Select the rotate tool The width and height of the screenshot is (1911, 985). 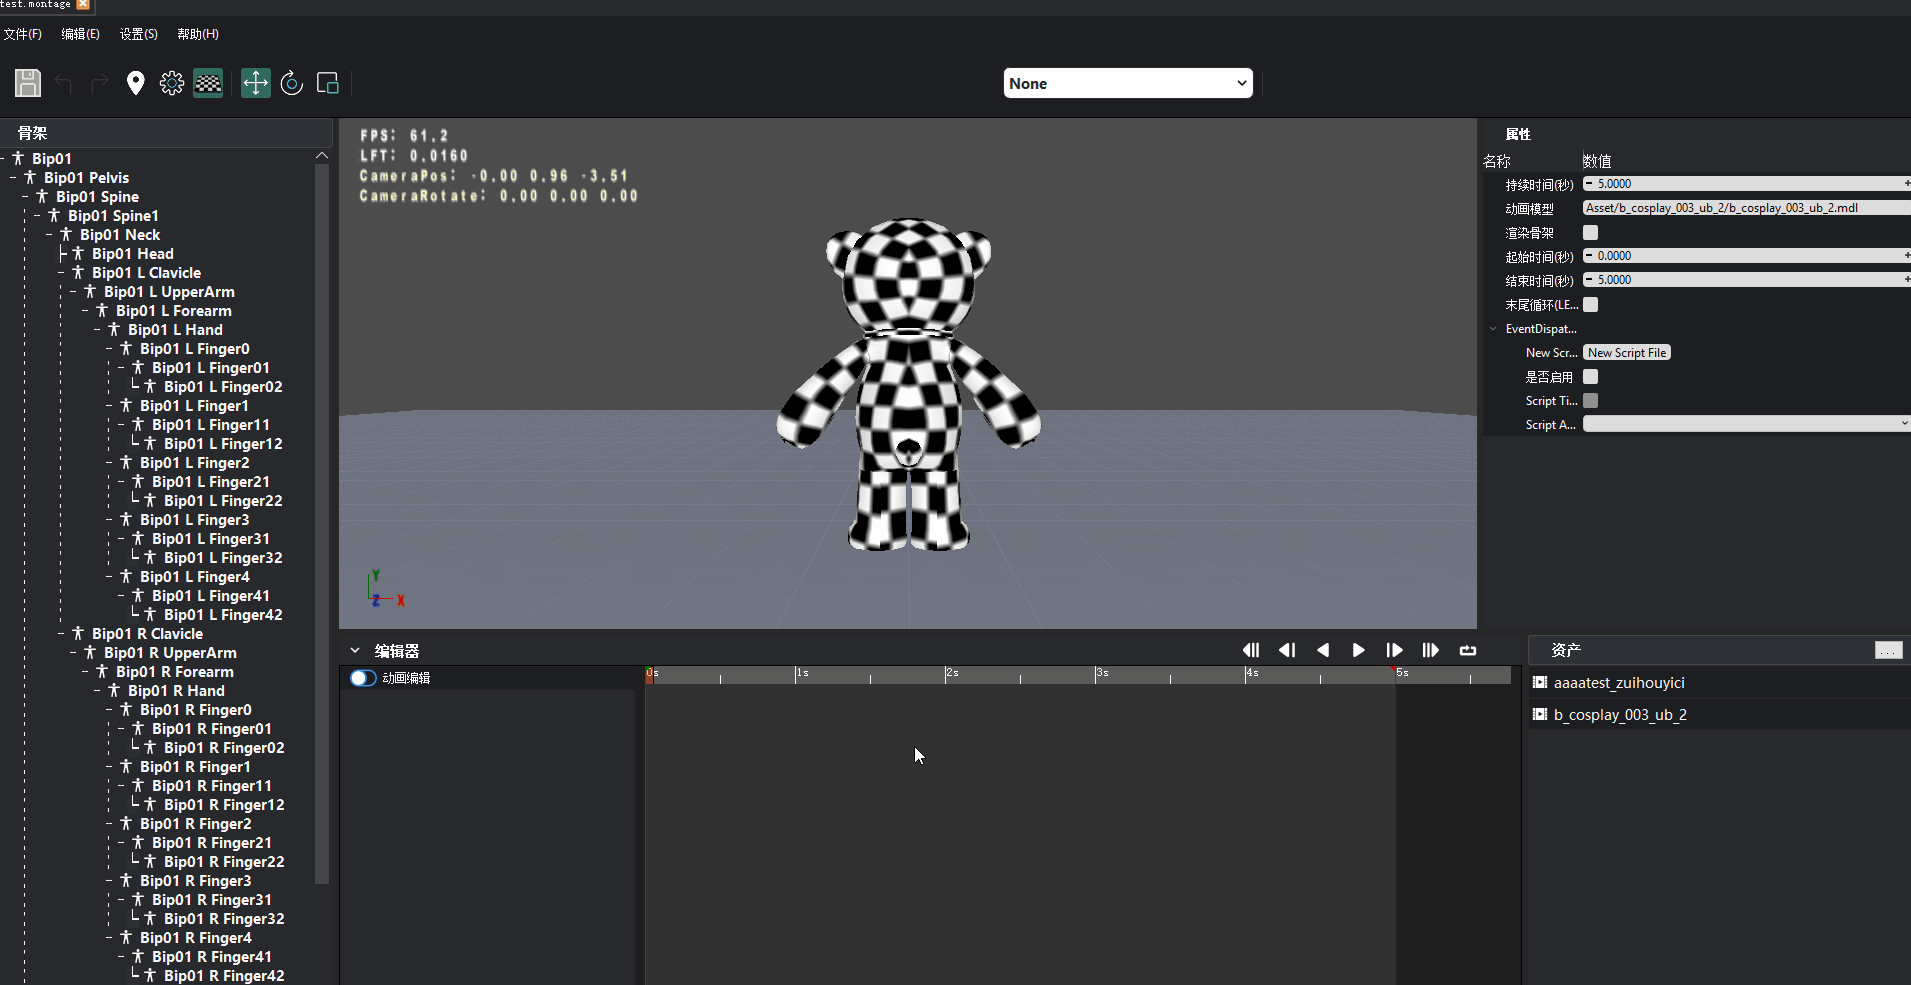coord(292,83)
